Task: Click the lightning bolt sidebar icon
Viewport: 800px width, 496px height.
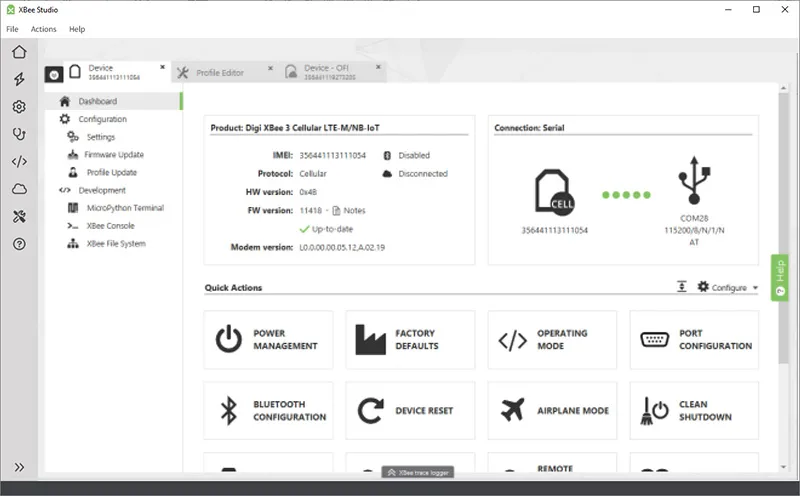Action: click(19, 79)
